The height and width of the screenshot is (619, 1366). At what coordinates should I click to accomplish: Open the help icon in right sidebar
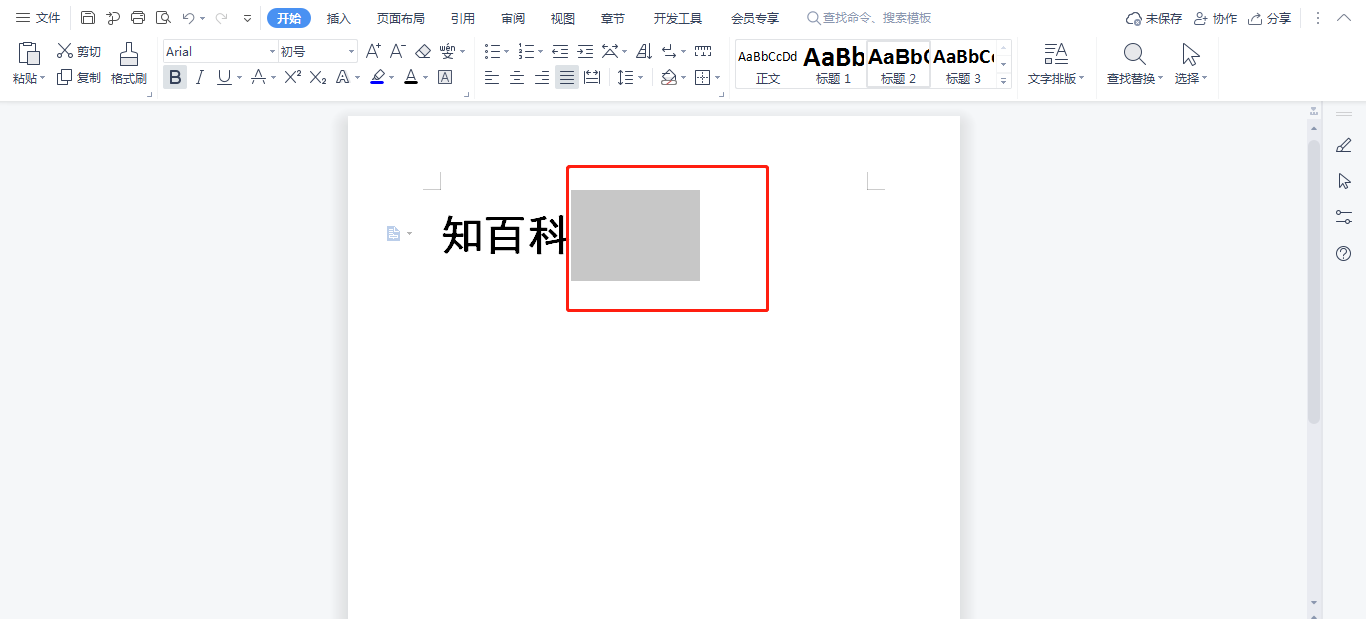tap(1343, 254)
